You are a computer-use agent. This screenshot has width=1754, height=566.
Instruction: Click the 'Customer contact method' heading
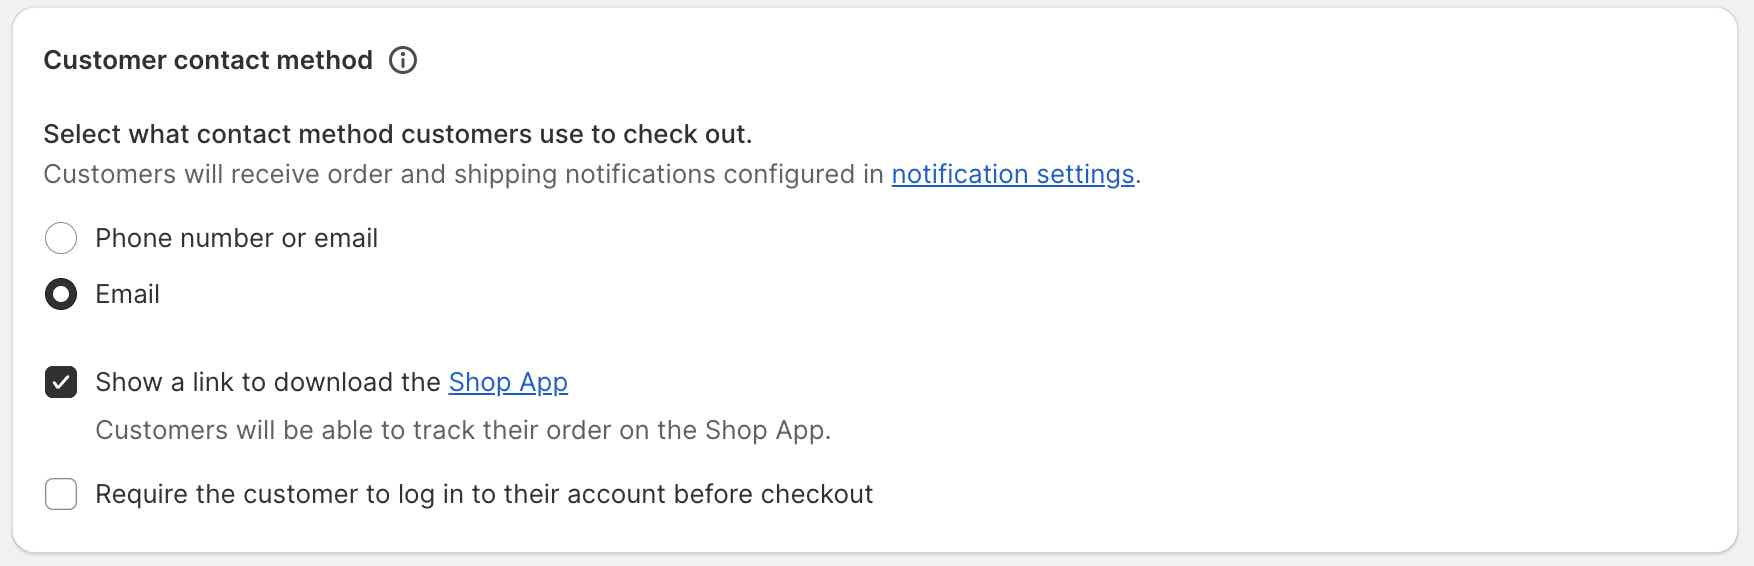208,60
